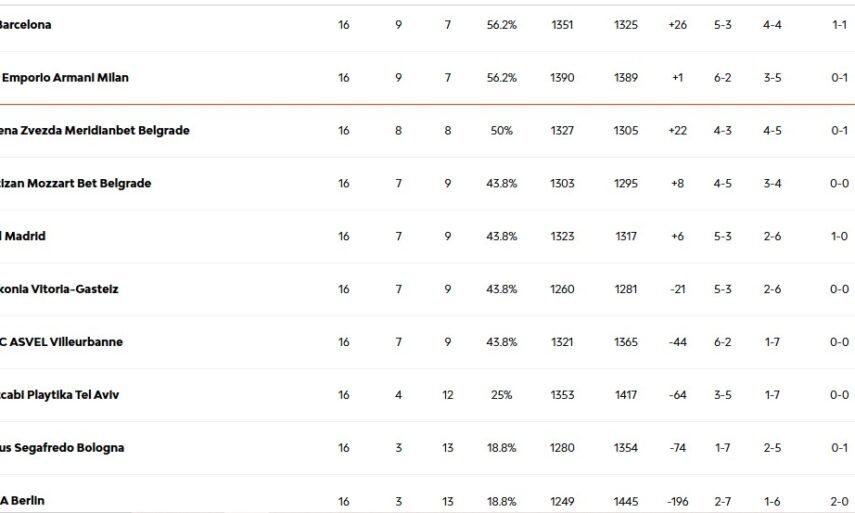Screen dimensions: 855x513
Task: Open the Emporio Armani Milan team page
Action: [65, 78]
